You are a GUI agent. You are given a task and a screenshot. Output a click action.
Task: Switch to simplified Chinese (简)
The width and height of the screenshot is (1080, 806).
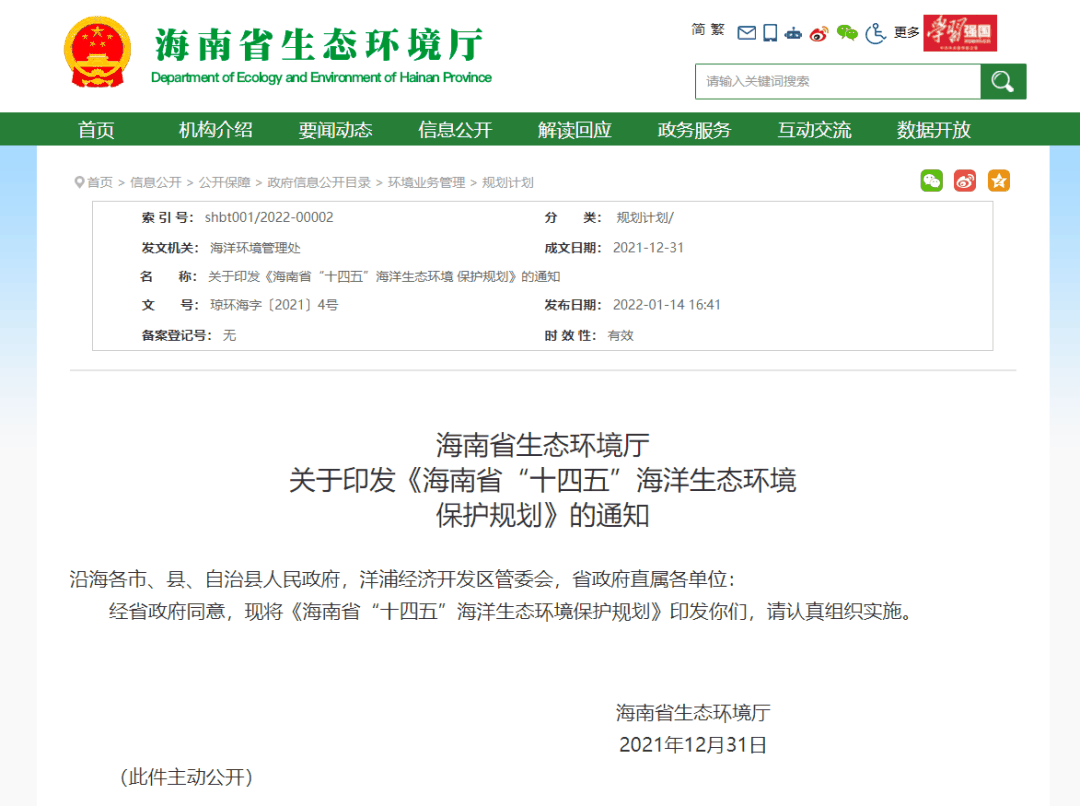click(x=698, y=30)
